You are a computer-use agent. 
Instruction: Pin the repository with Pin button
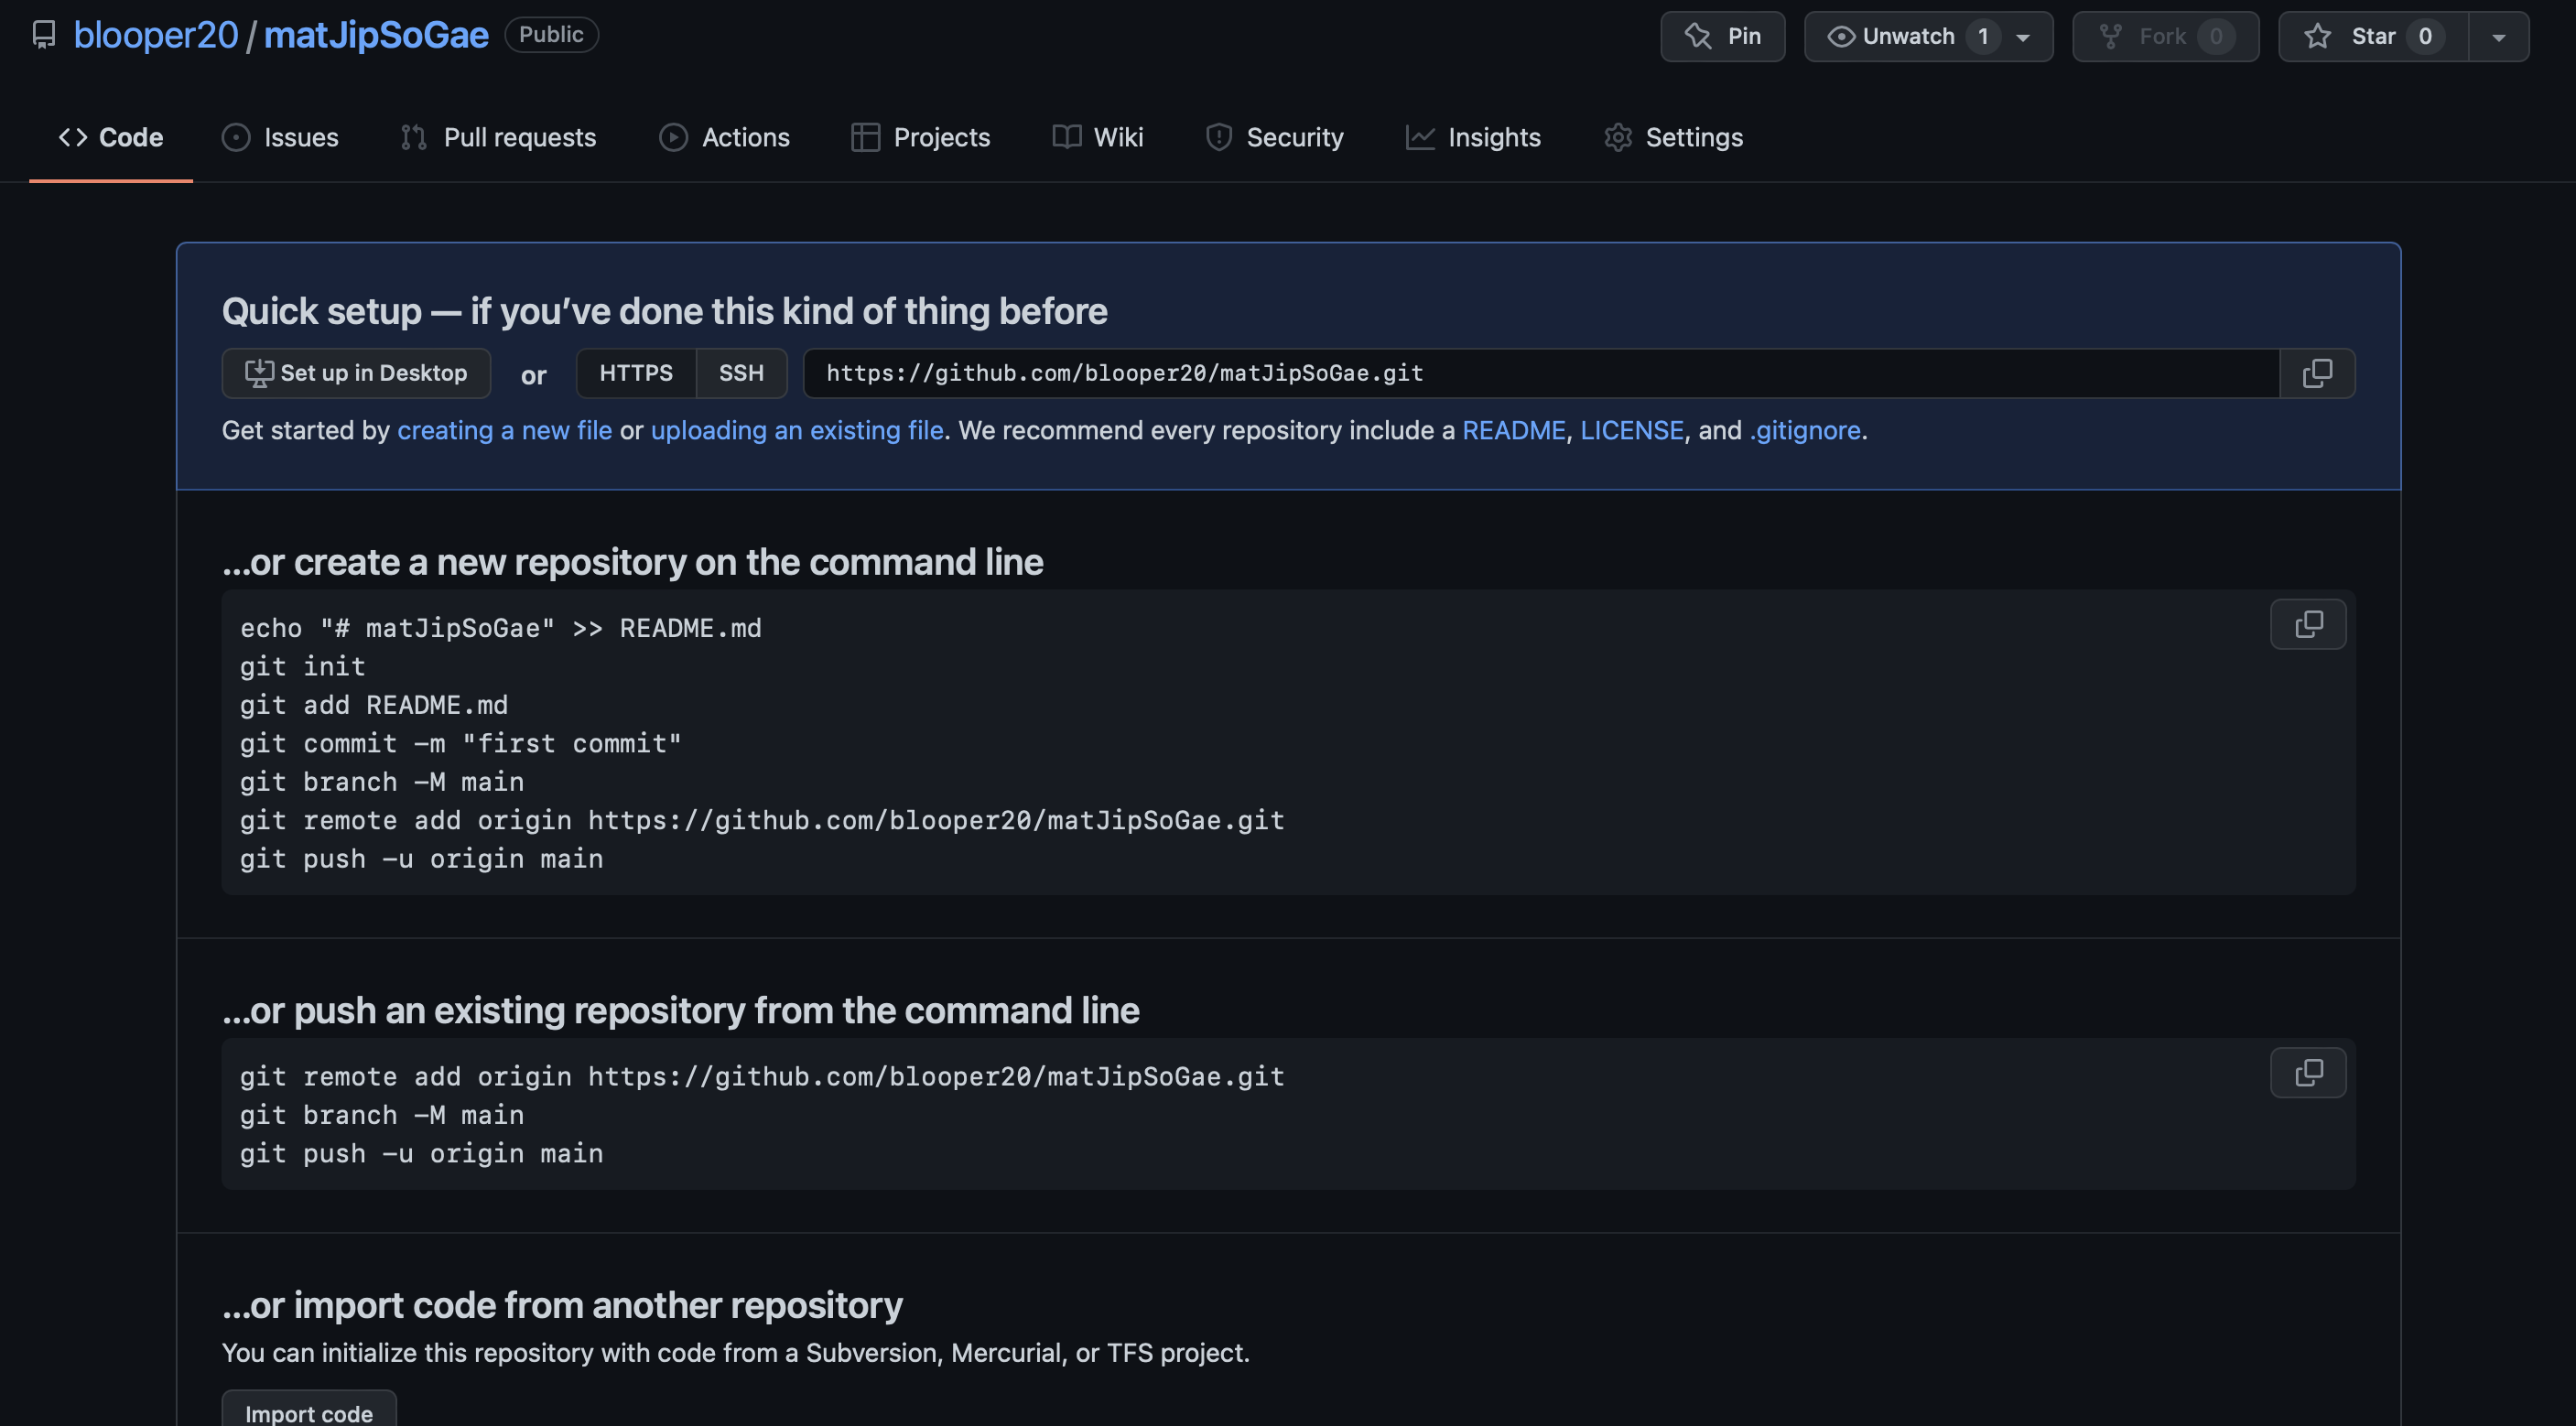pyautogui.click(x=1722, y=37)
